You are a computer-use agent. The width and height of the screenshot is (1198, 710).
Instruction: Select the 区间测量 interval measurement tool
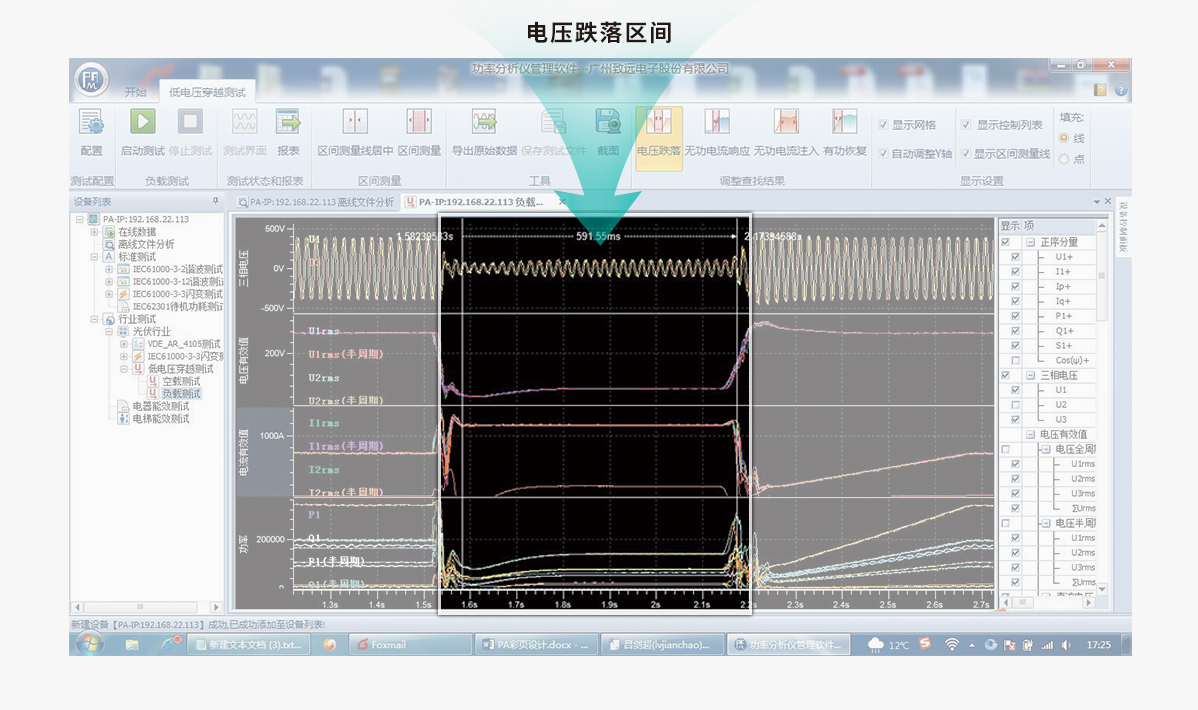[x=419, y=123]
